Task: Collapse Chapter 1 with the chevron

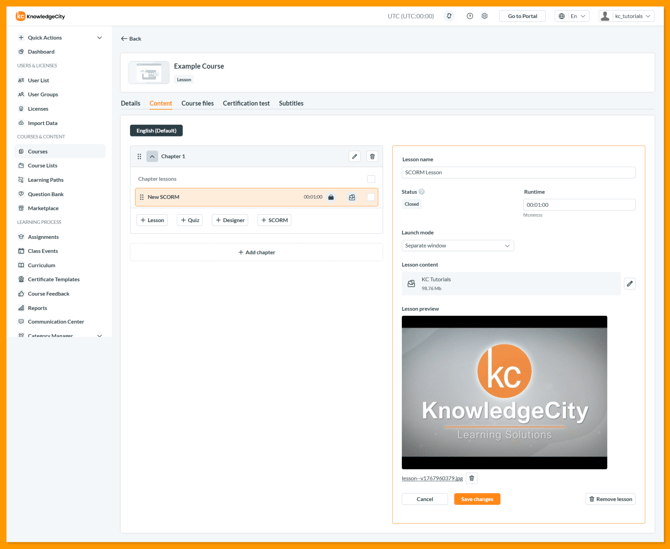Action: (x=152, y=156)
